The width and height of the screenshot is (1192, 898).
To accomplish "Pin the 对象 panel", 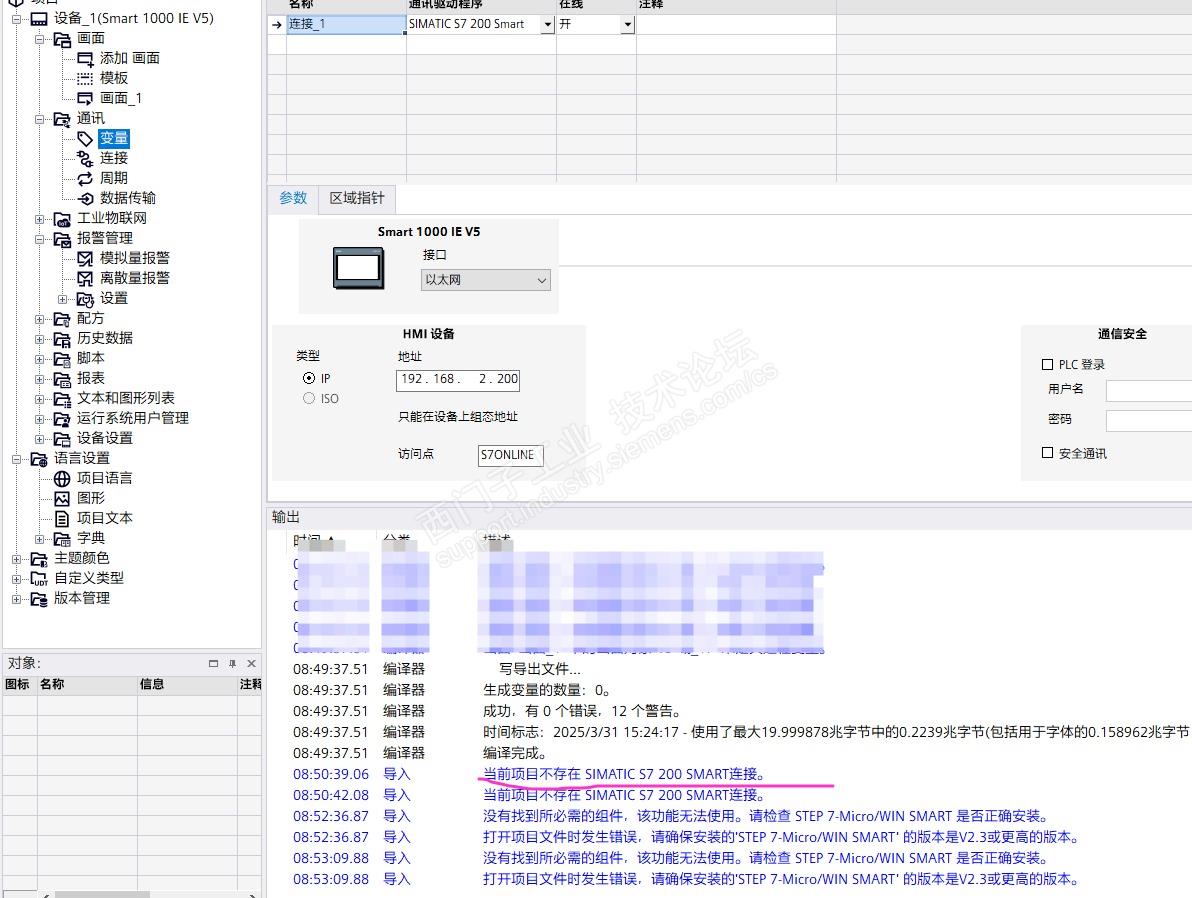I will point(233,663).
